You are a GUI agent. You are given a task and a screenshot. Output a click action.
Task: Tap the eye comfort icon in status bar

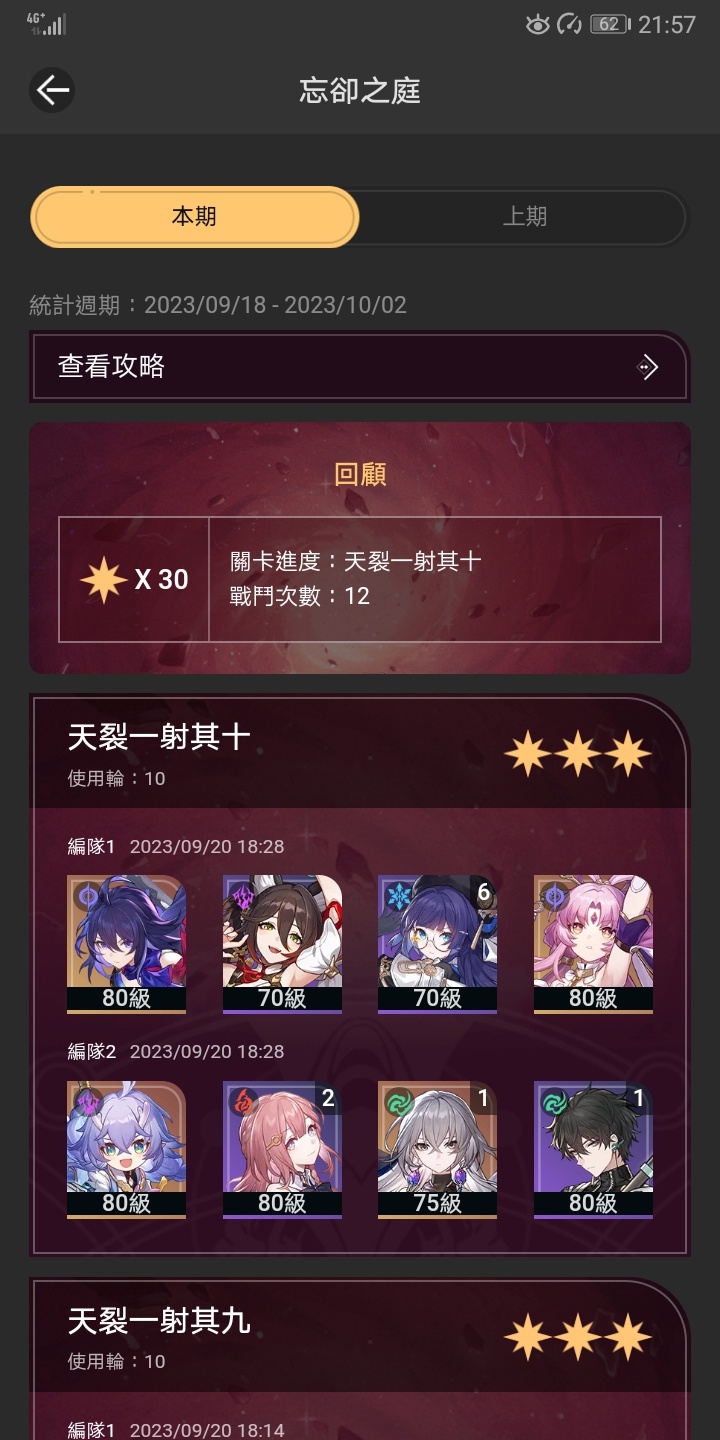(538, 24)
